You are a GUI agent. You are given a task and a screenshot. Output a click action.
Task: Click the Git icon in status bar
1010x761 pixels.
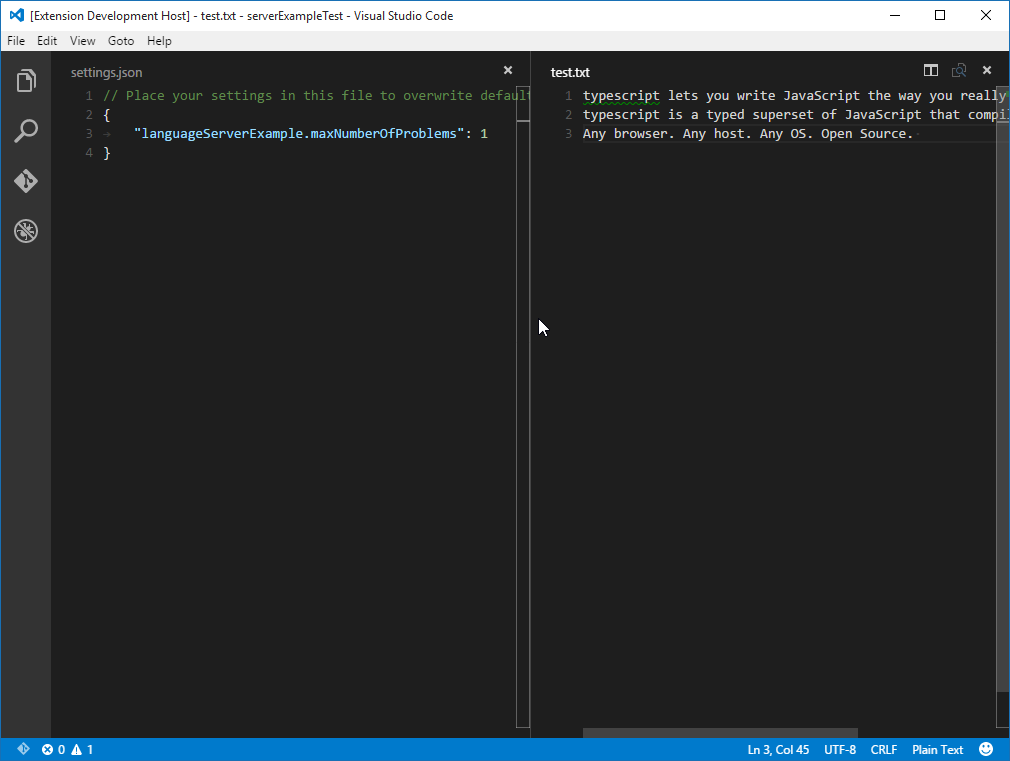23,749
